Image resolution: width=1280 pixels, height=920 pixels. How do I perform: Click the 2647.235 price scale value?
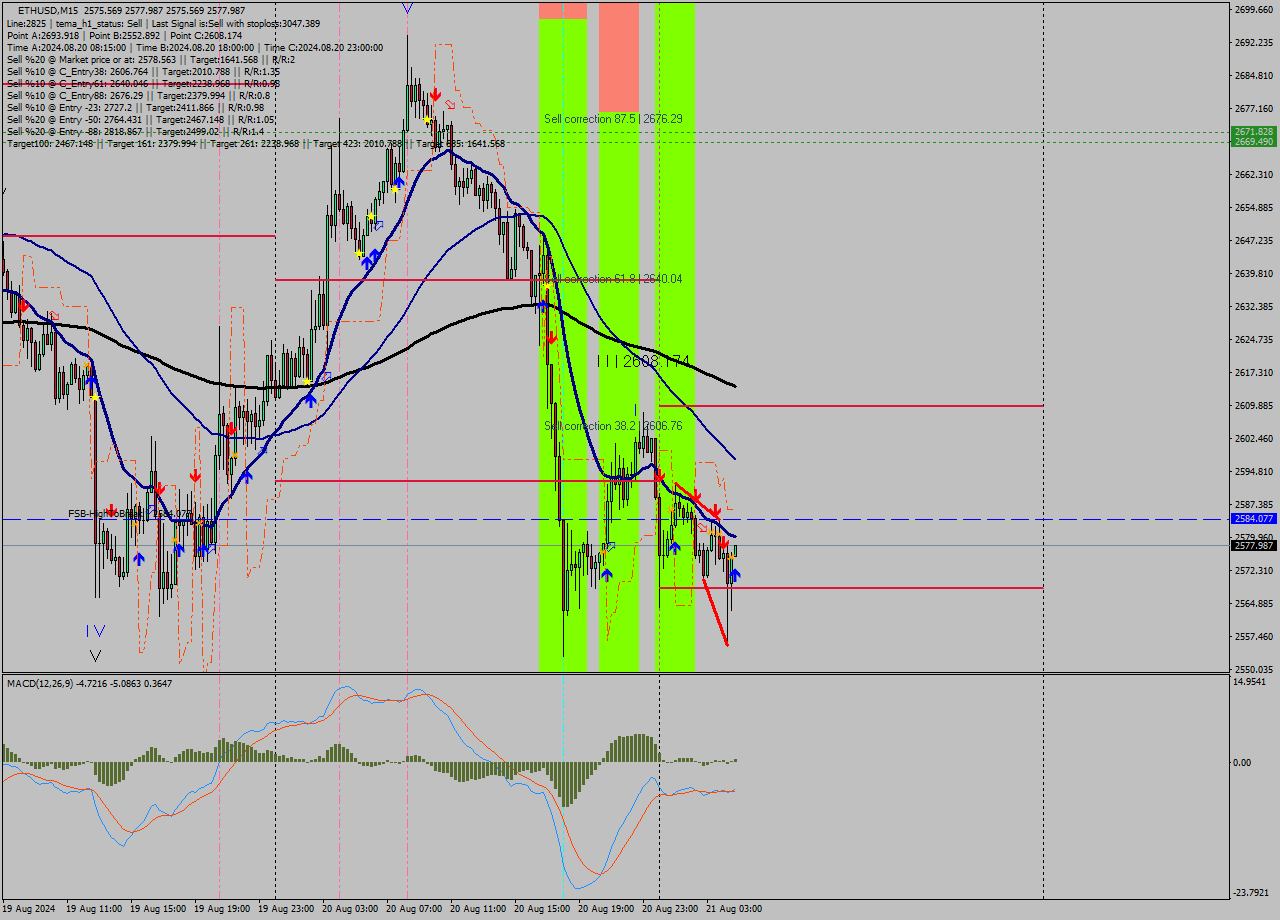tap(1253, 241)
